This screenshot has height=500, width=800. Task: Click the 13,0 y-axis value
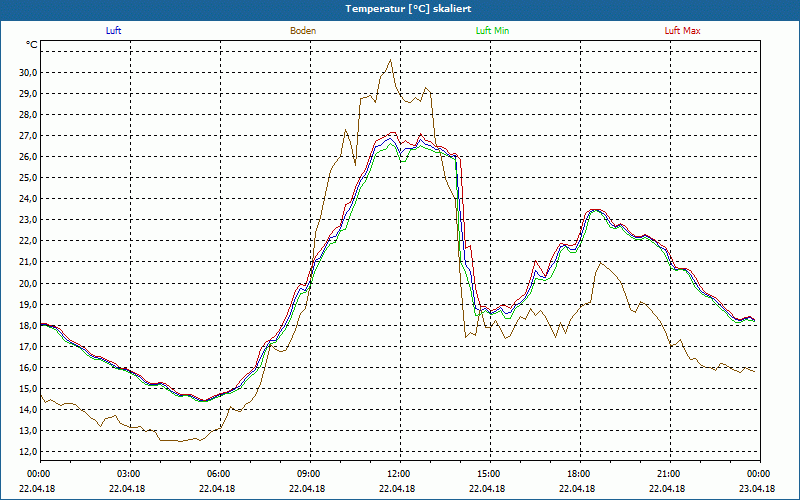29,431
